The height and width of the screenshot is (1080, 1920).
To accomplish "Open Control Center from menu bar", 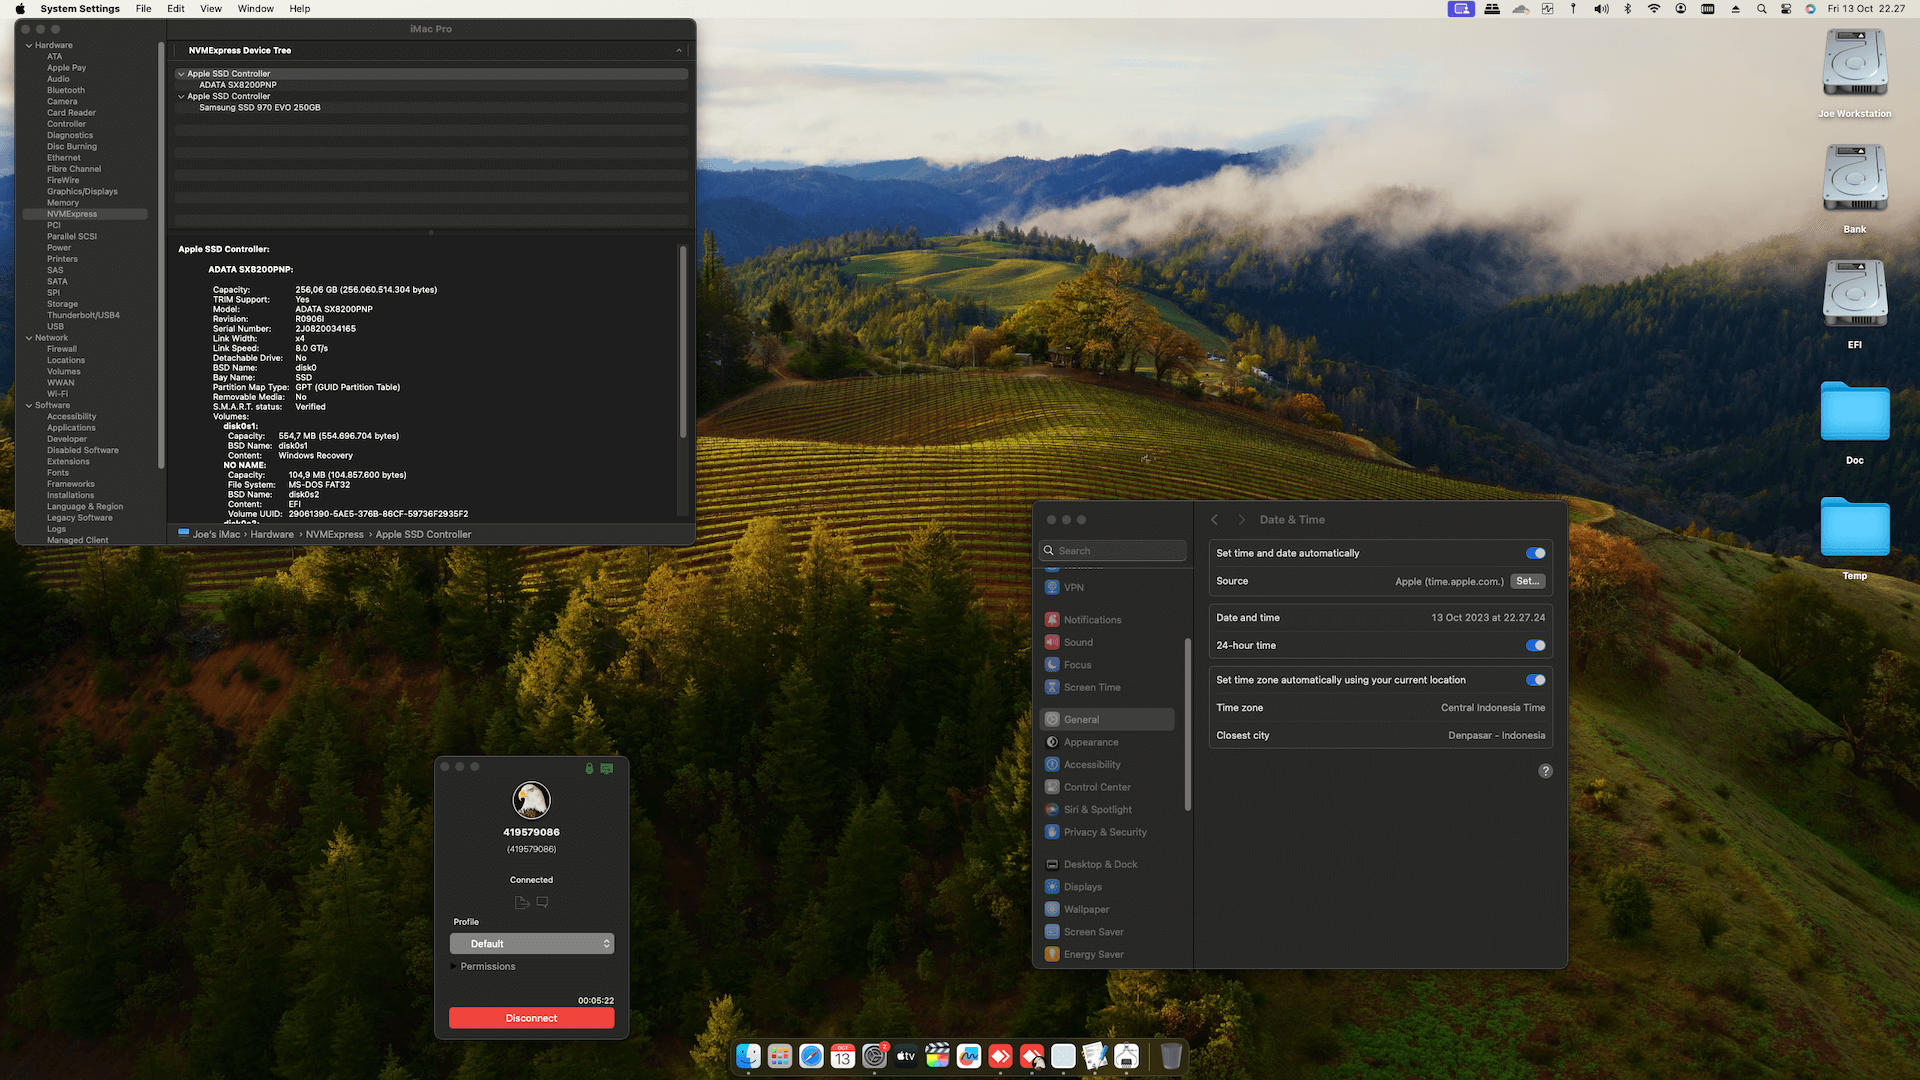I will pyautogui.click(x=1786, y=9).
